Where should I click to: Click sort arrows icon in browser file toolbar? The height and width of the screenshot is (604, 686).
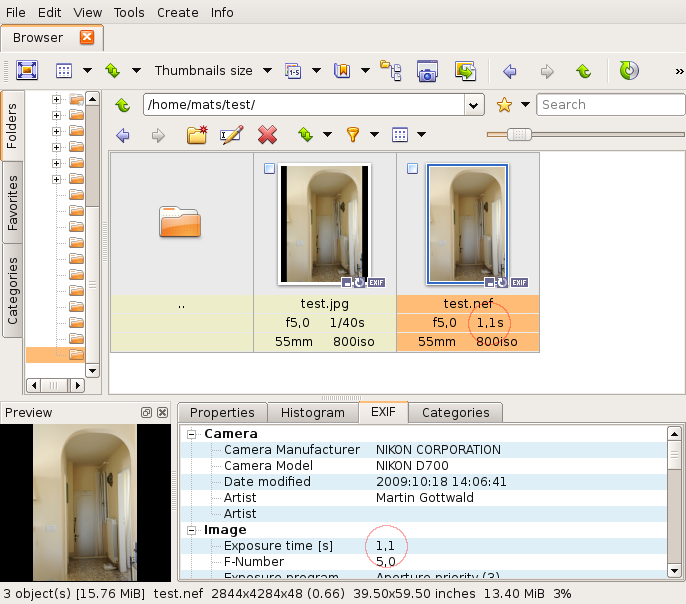click(x=306, y=135)
